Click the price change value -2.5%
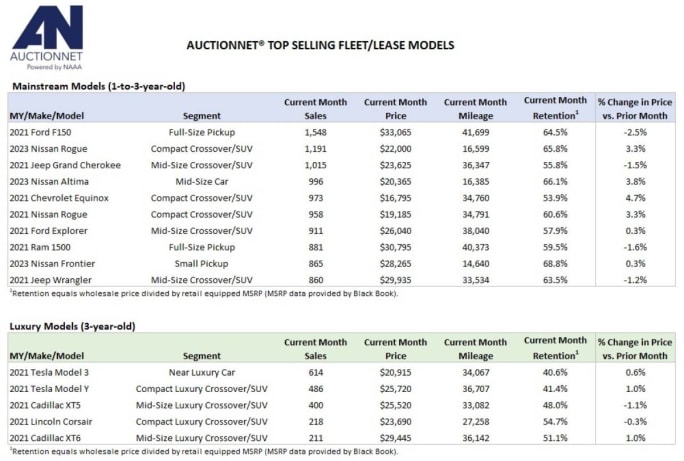 click(635, 132)
